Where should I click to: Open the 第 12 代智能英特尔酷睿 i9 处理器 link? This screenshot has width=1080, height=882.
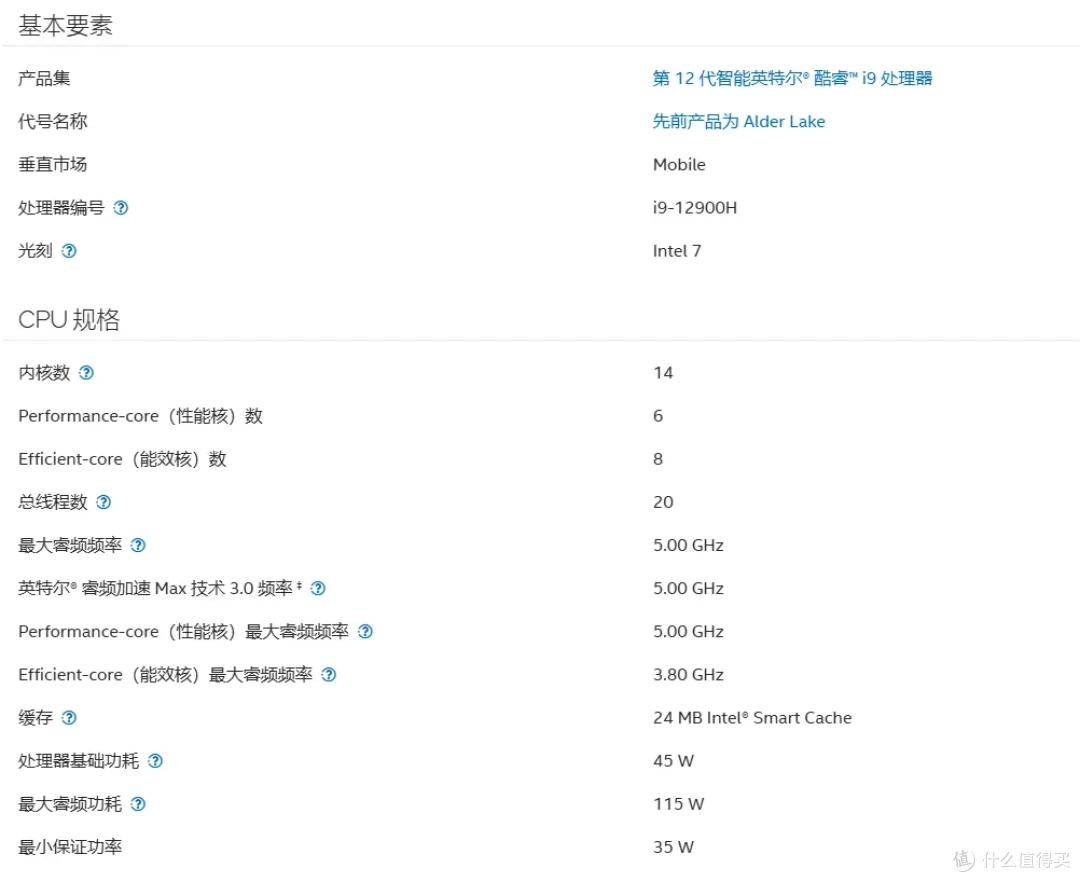click(792, 78)
